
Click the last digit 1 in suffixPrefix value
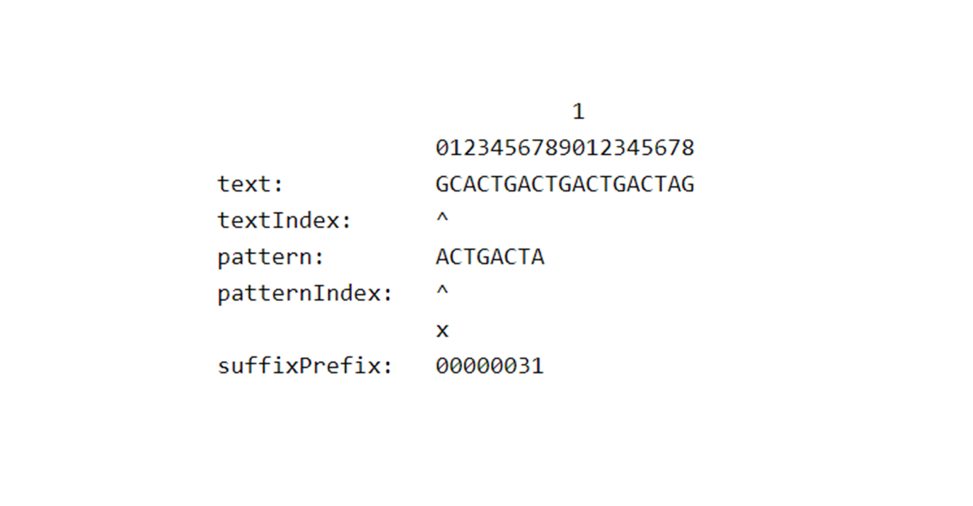point(538,366)
